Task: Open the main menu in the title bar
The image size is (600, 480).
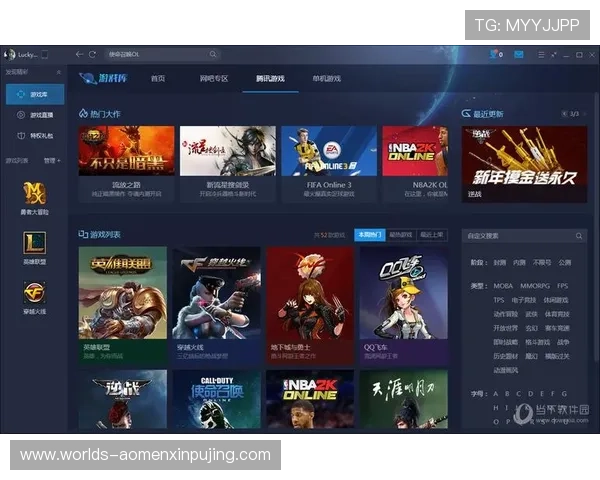Action: point(541,54)
